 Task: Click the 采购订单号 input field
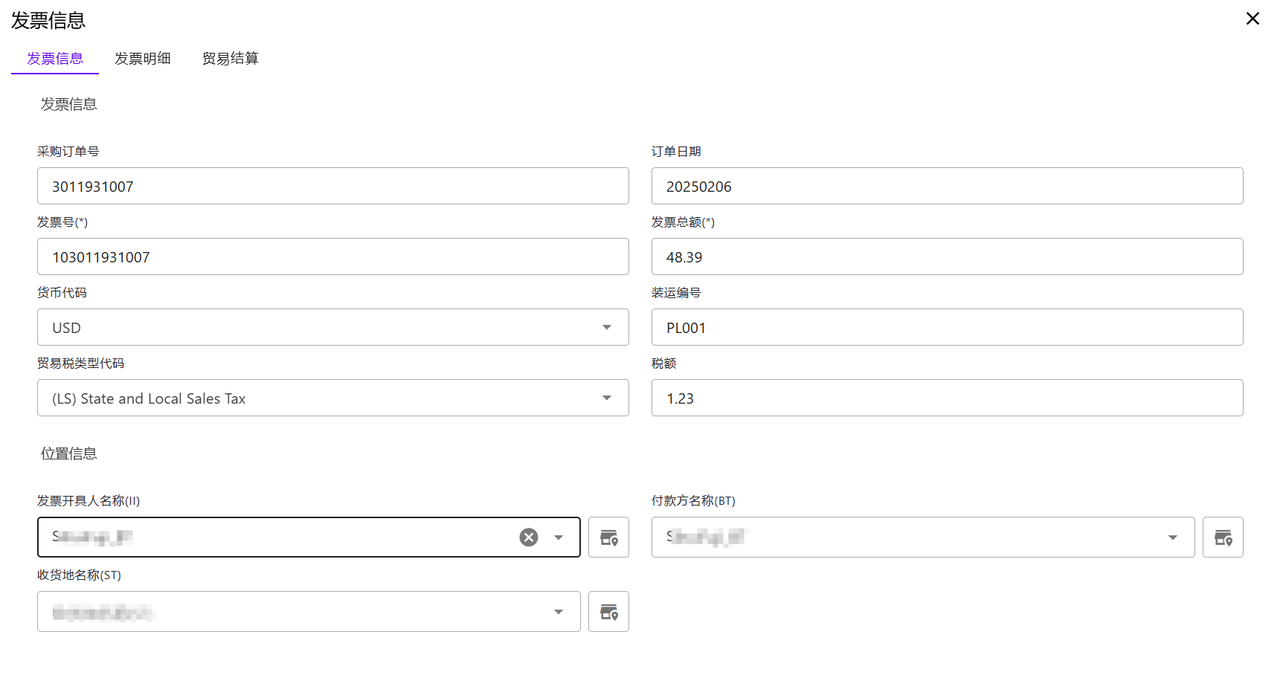coord(332,186)
